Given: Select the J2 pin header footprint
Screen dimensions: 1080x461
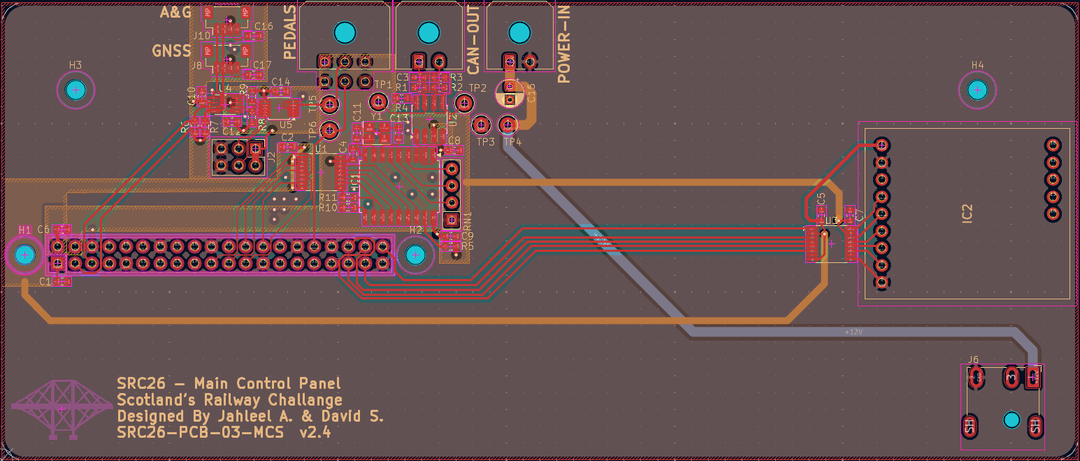Looking at the screenshot, I should [238, 157].
